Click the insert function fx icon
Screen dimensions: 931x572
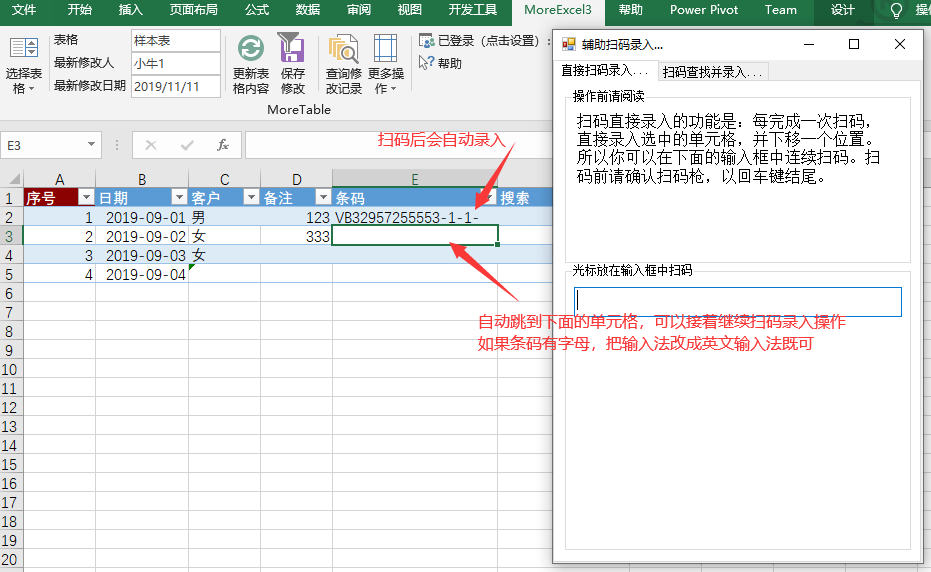[x=223, y=145]
